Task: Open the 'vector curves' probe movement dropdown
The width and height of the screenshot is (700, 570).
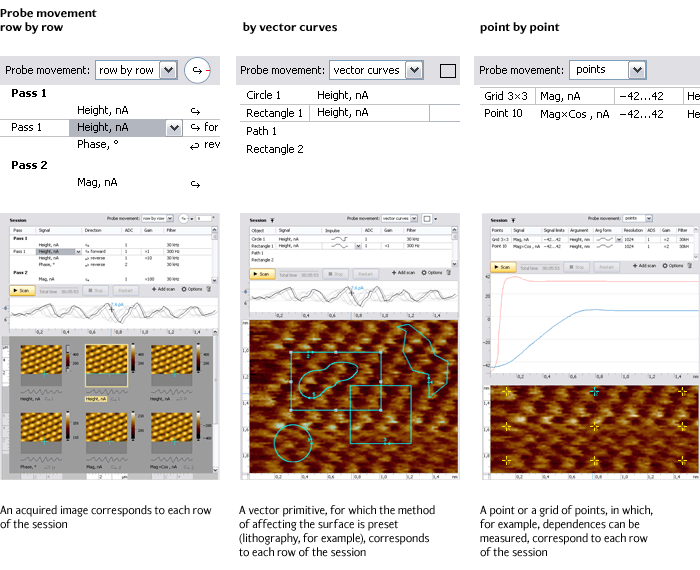Action: pyautogui.click(x=414, y=71)
